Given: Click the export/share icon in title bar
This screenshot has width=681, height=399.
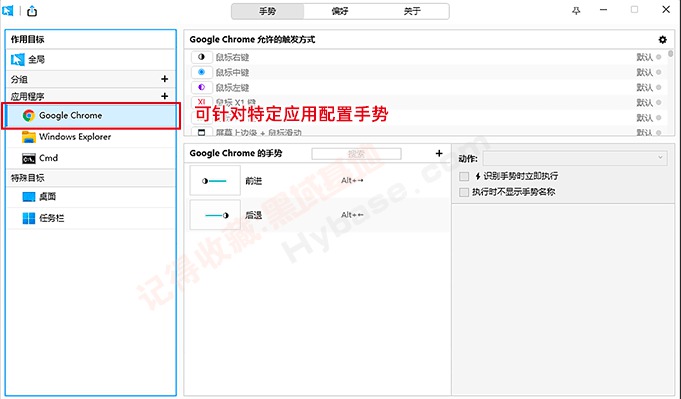Looking at the screenshot, I should coord(32,10).
